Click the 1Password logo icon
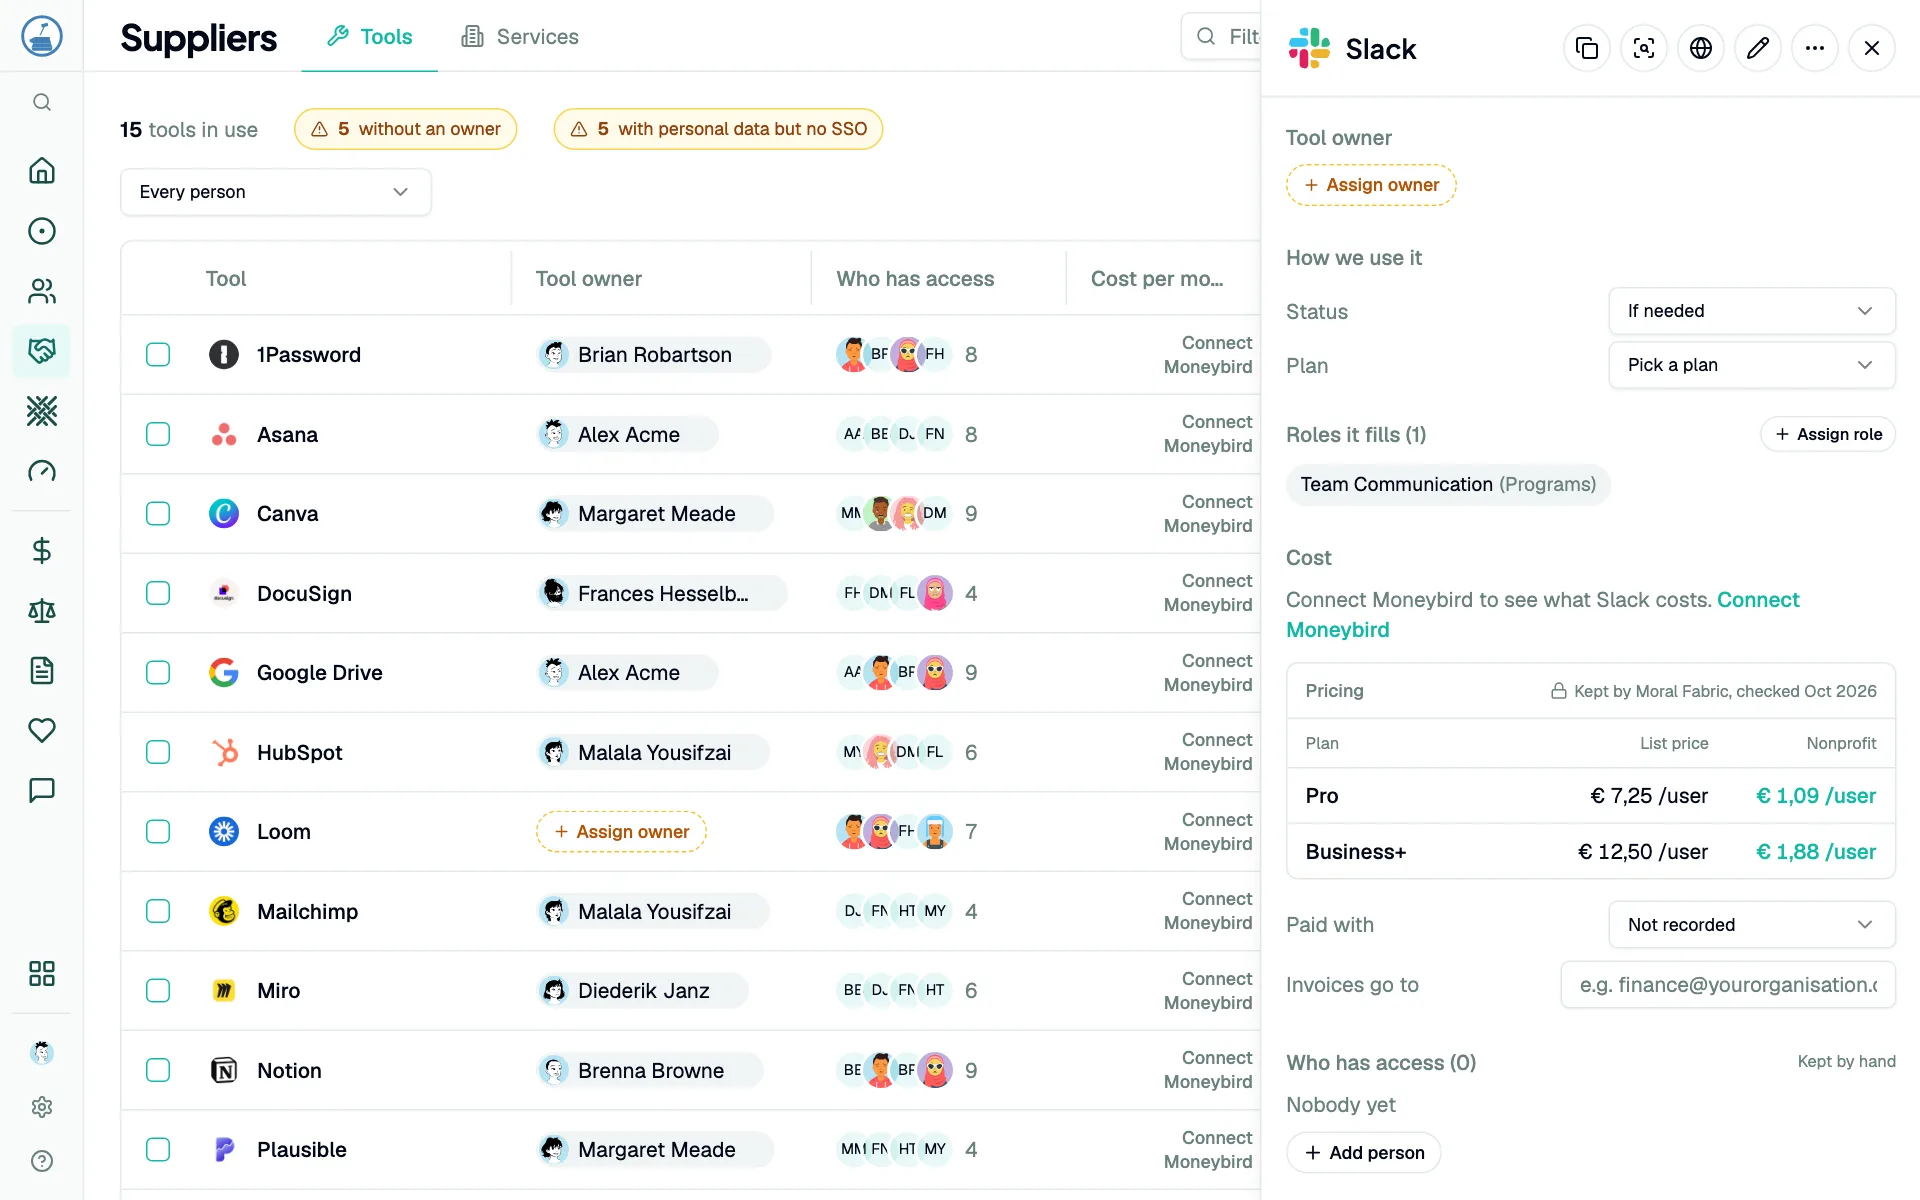Viewport: 1920px width, 1200px height. point(224,355)
